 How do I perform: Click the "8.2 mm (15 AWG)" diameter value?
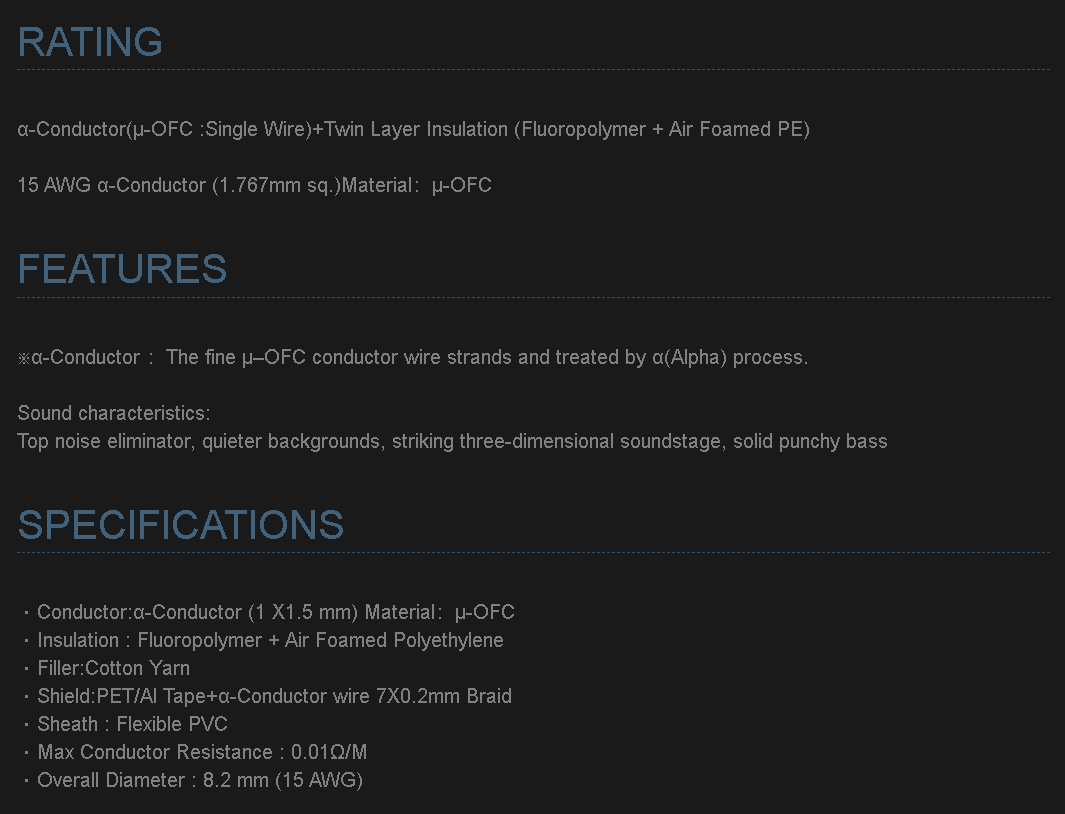click(283, 780)
